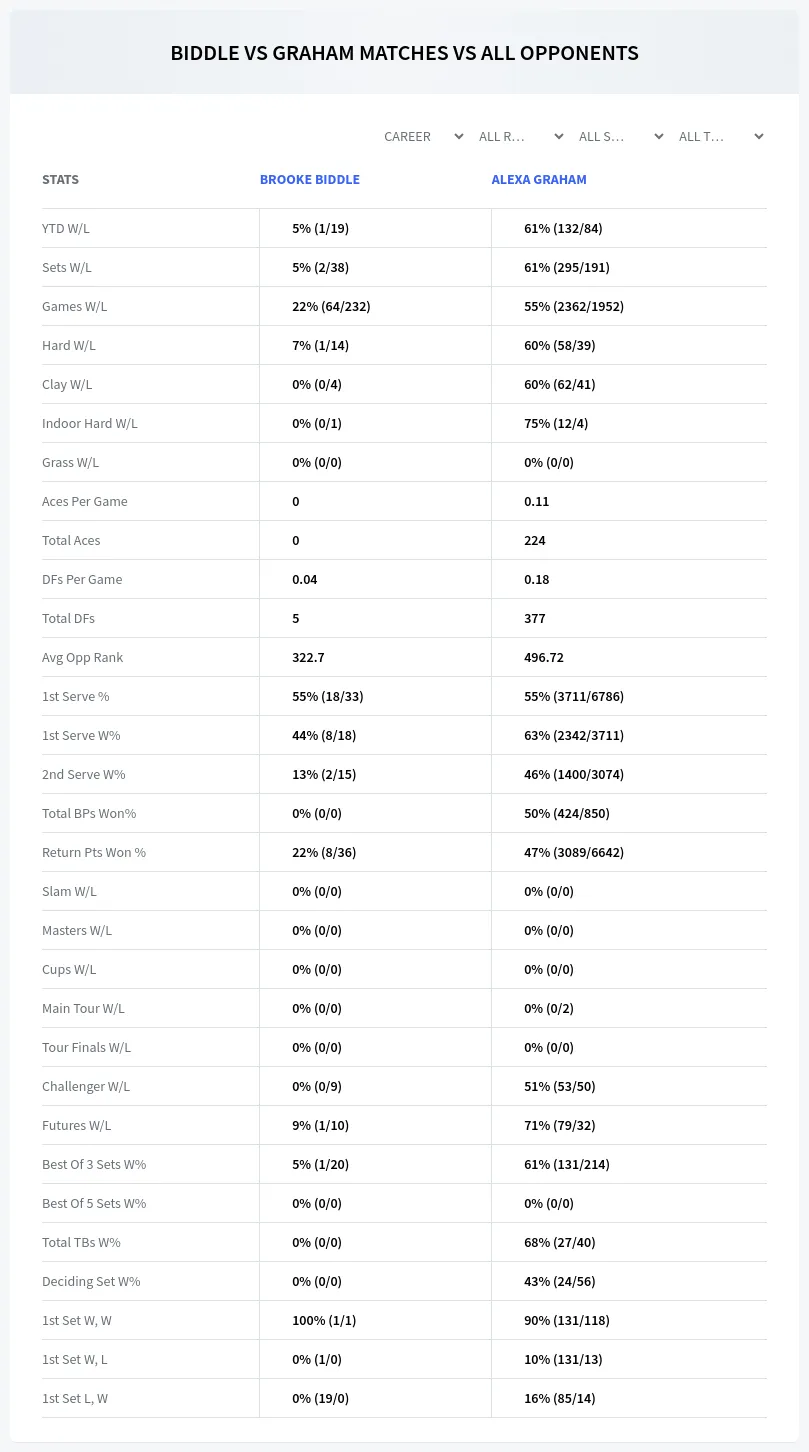
Task: Click Biddle's Hard W/L value
Action: tap(320, 345)
